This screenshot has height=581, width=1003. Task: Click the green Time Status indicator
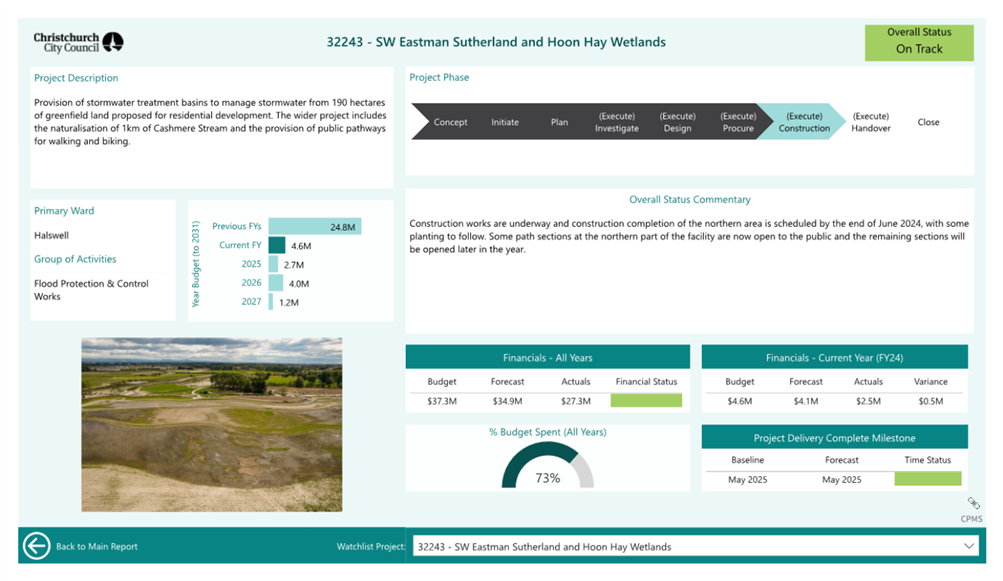[x=928, y=479]
